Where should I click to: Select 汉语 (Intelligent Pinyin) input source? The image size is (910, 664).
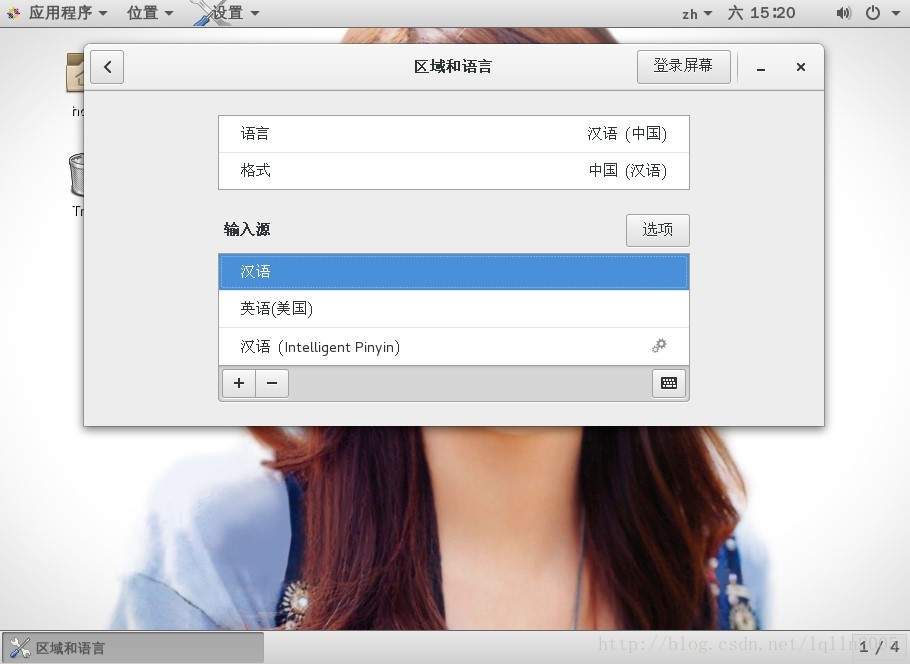[x=454, y=347]
